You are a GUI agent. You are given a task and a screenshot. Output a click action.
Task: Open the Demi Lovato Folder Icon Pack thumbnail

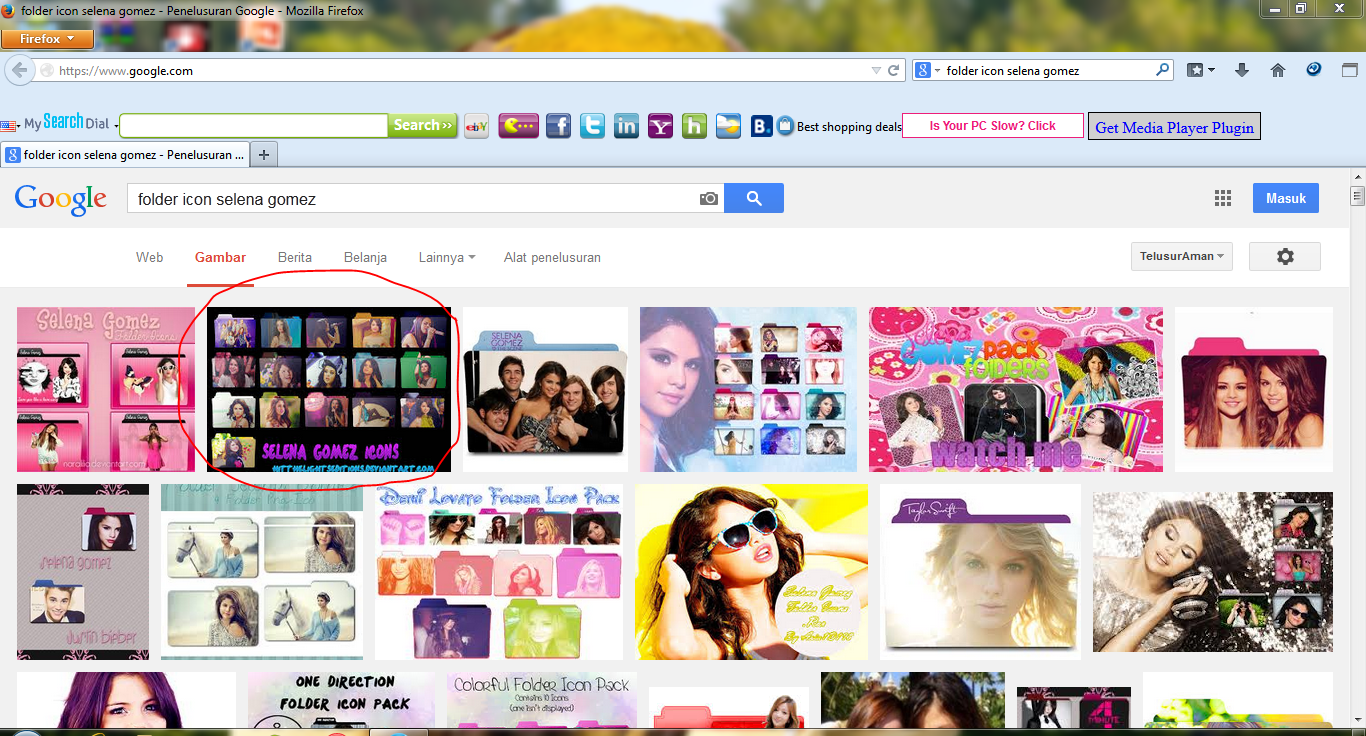pos(499,572)
